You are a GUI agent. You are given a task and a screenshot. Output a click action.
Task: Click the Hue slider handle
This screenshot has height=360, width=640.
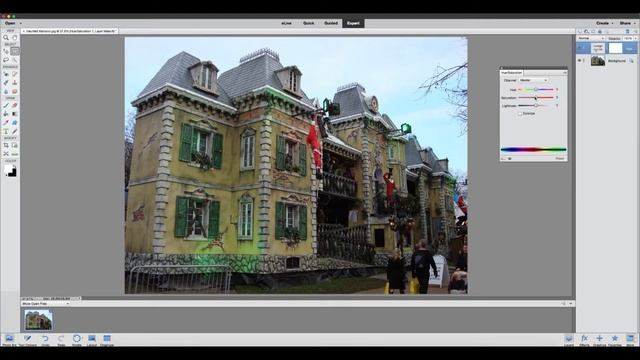pos(536,89)
